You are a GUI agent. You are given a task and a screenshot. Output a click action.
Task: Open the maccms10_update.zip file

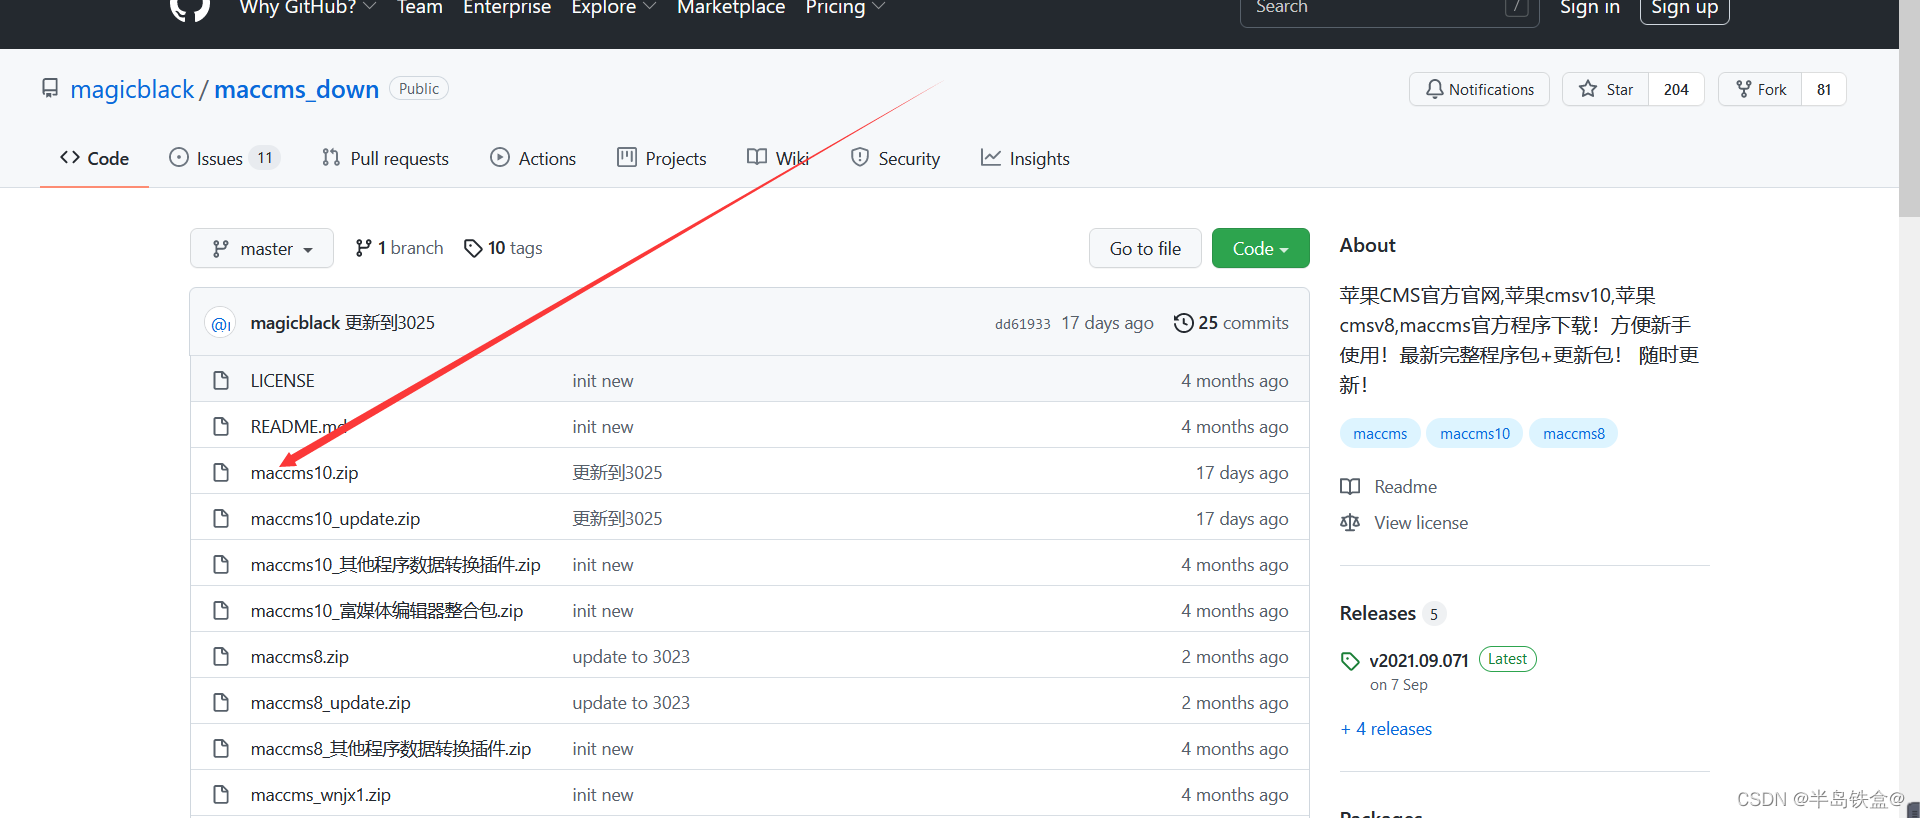(x=335, y=519)
